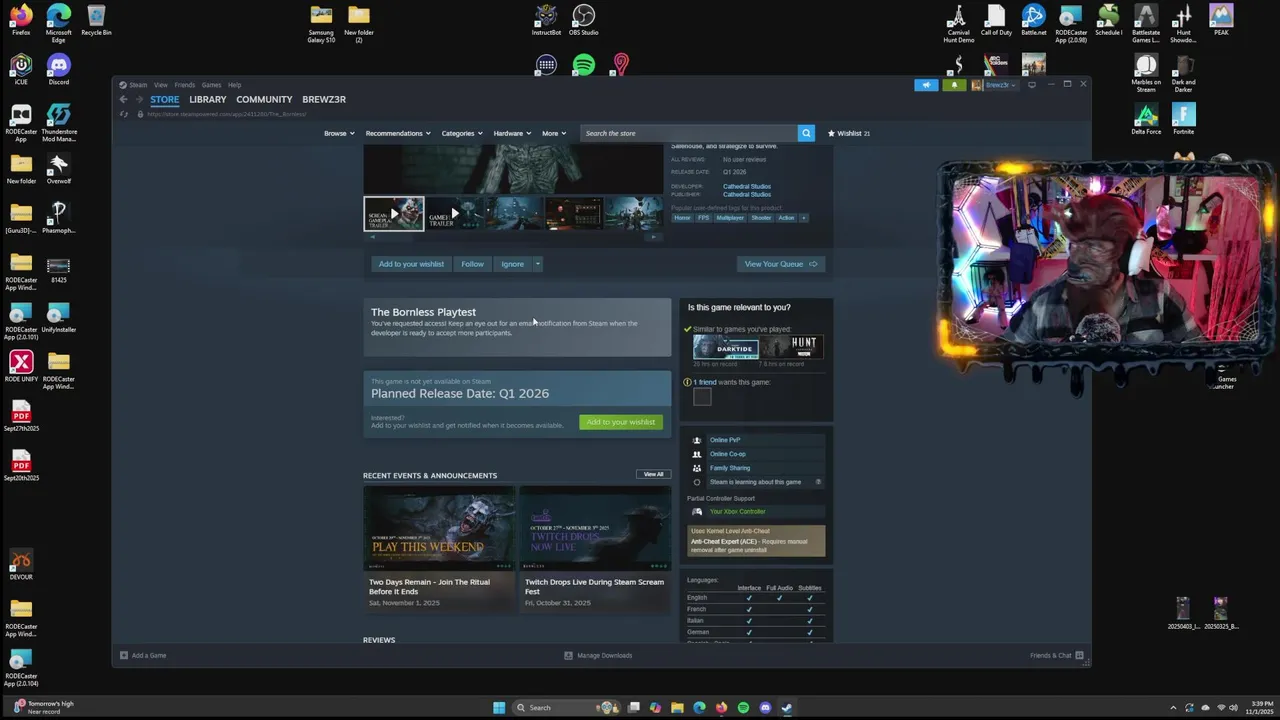The height and width of the screenshot is (720, 1280).
Task: Expand the Categories dropdown
Action: [x=462, y=133]
